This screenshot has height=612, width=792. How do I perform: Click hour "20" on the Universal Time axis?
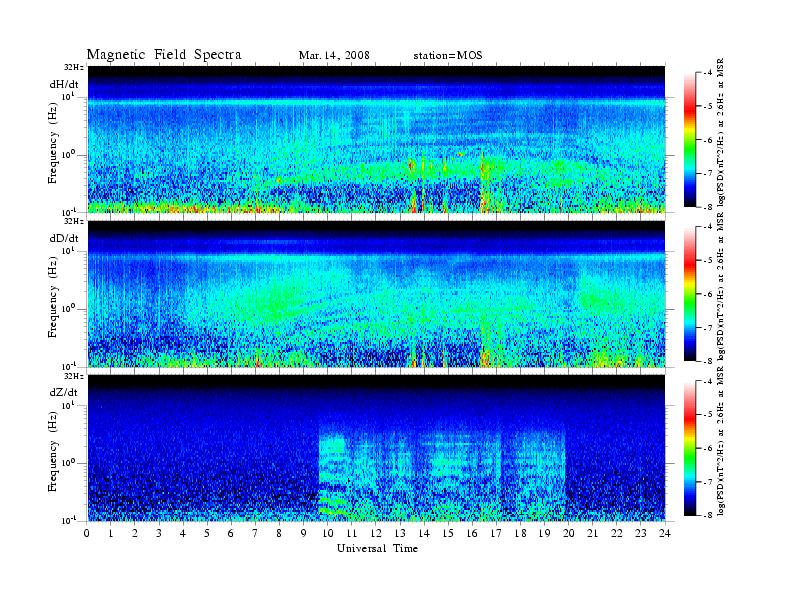(x=569, y=533)
